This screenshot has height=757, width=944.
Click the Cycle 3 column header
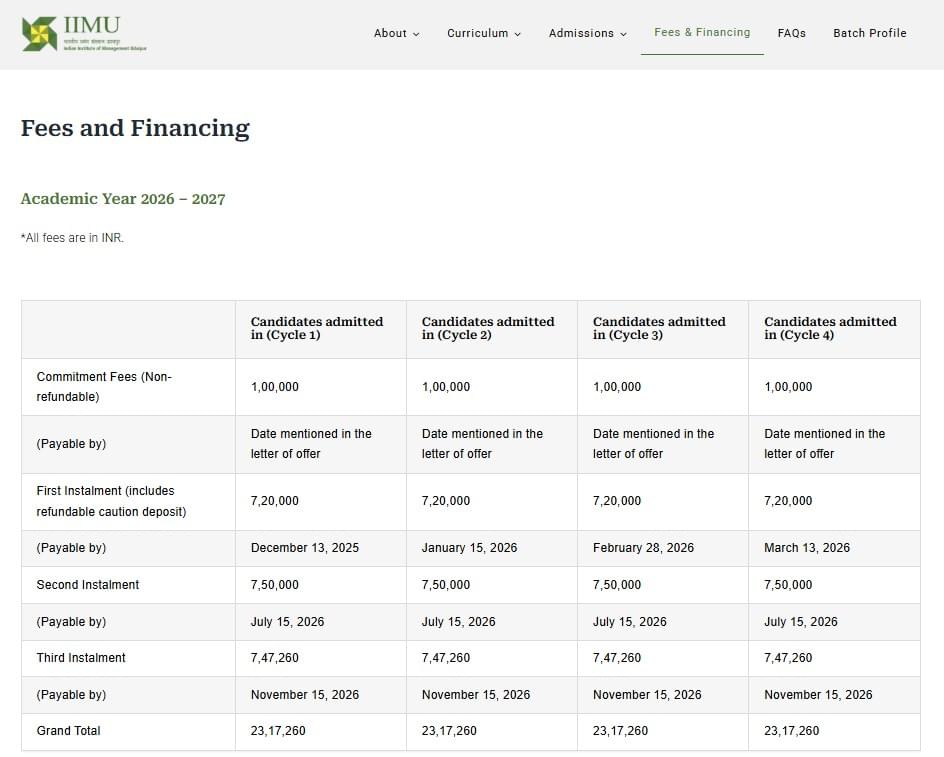click(x=659, y=328)
